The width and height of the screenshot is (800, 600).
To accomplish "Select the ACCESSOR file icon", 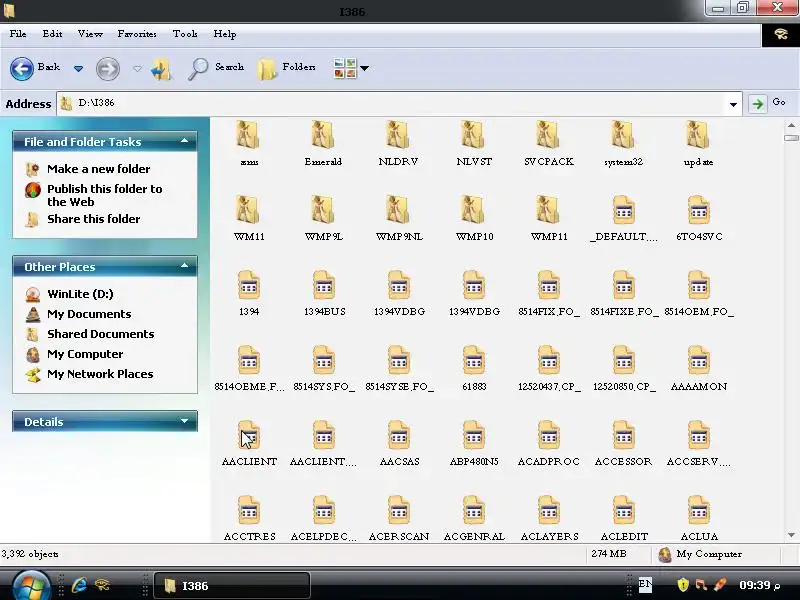I will pos(623,436).
